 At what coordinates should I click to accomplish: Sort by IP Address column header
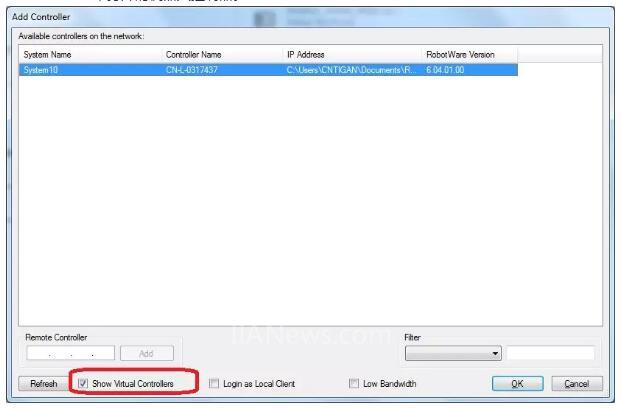(x=352, y=55)
